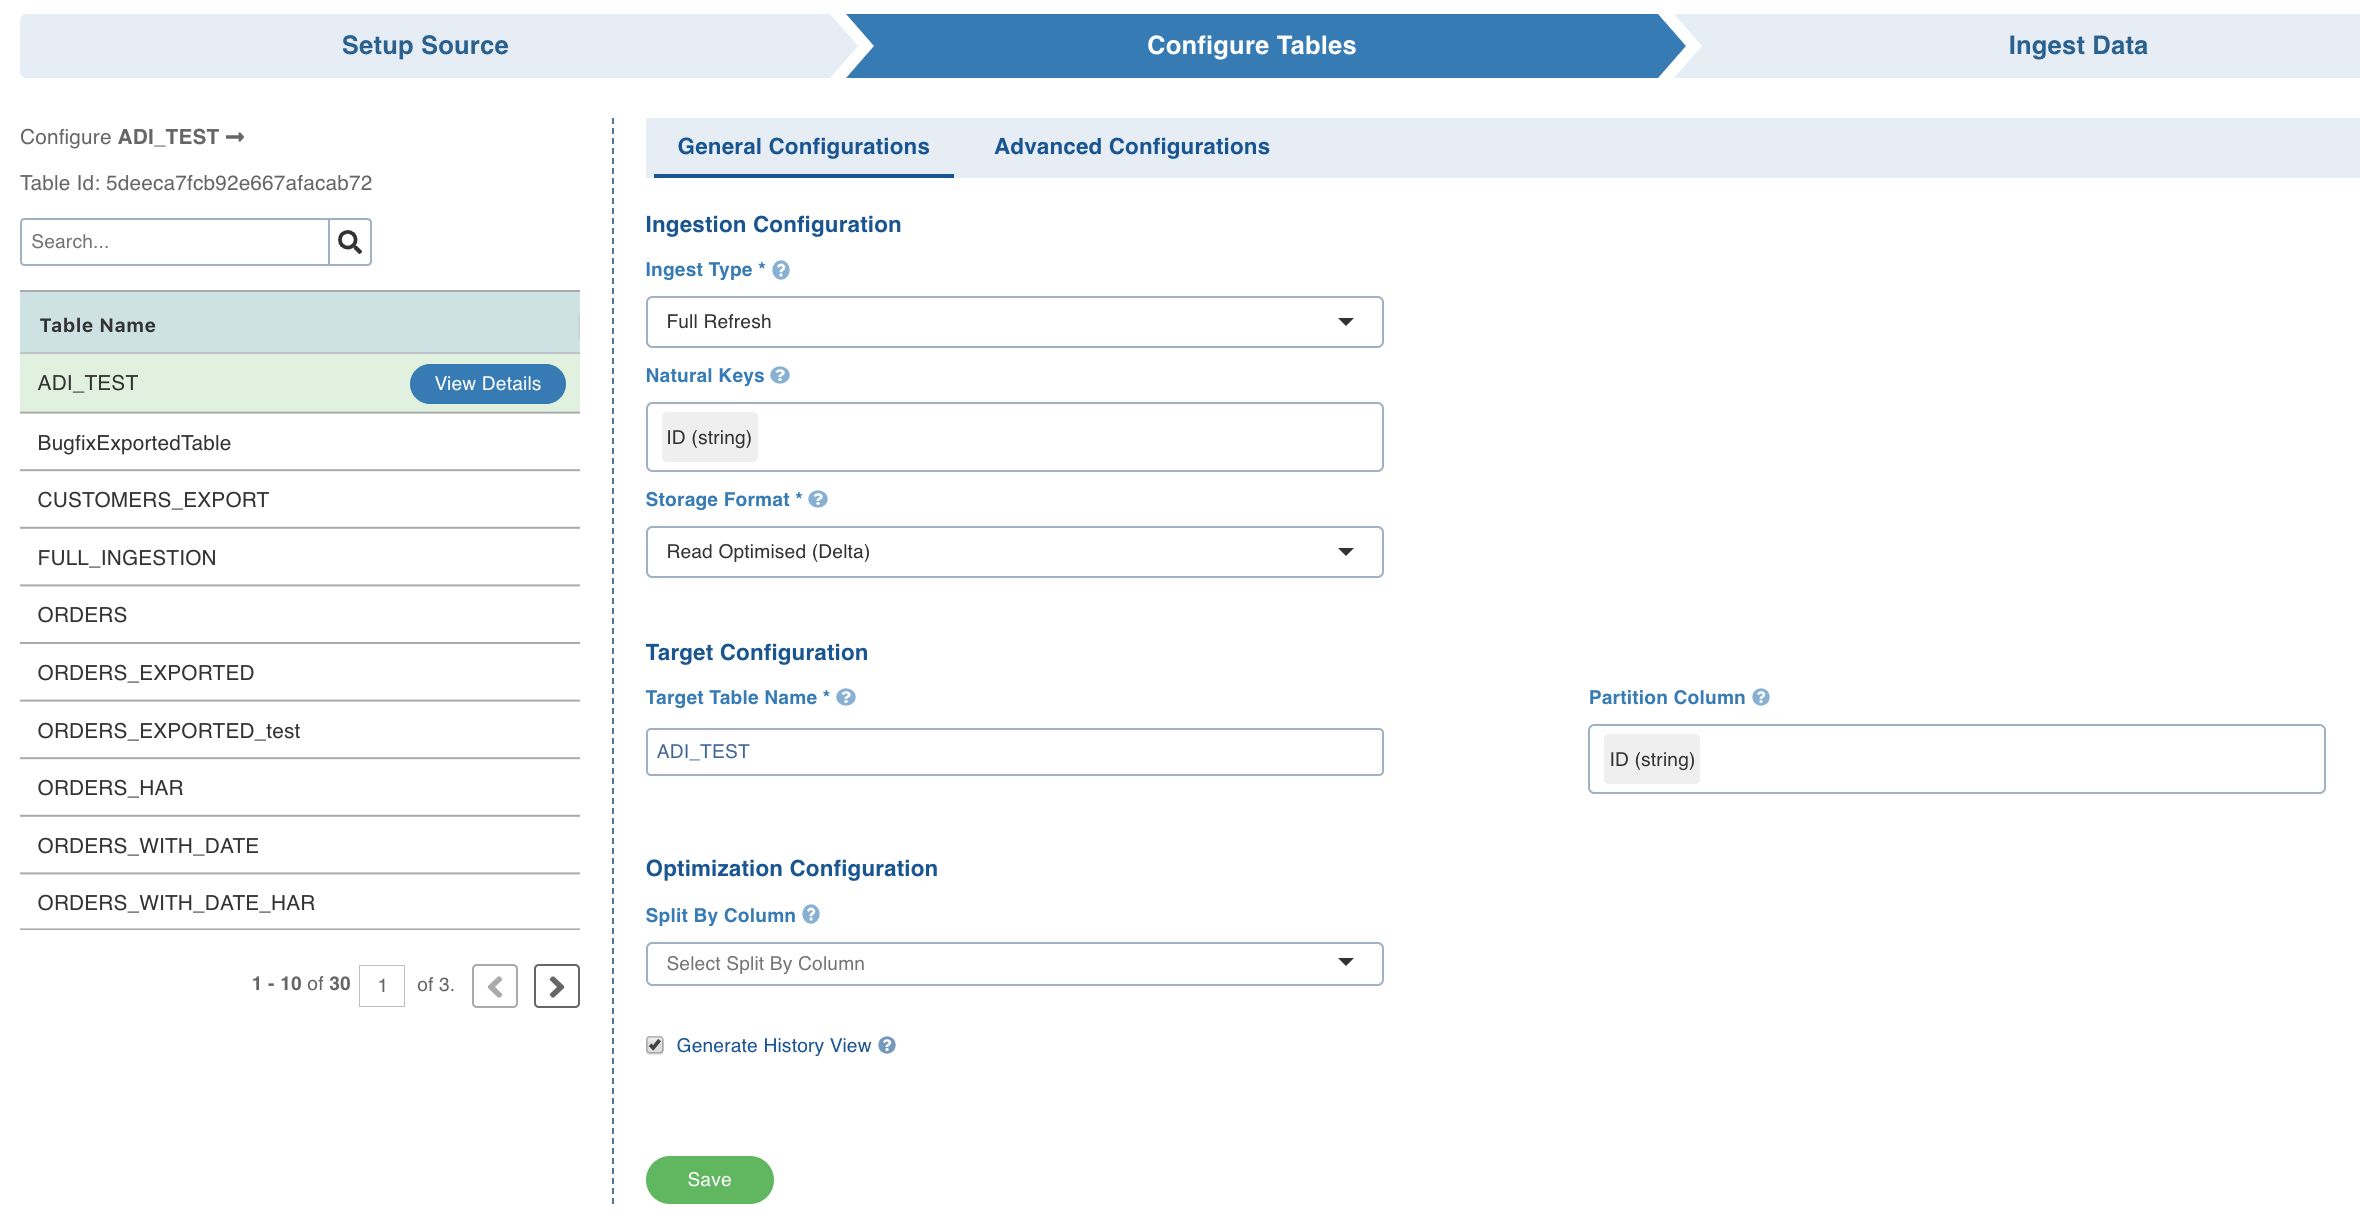Toggle the Generate History View checkbox
2360x1216 pixels.
point(655,1045)
